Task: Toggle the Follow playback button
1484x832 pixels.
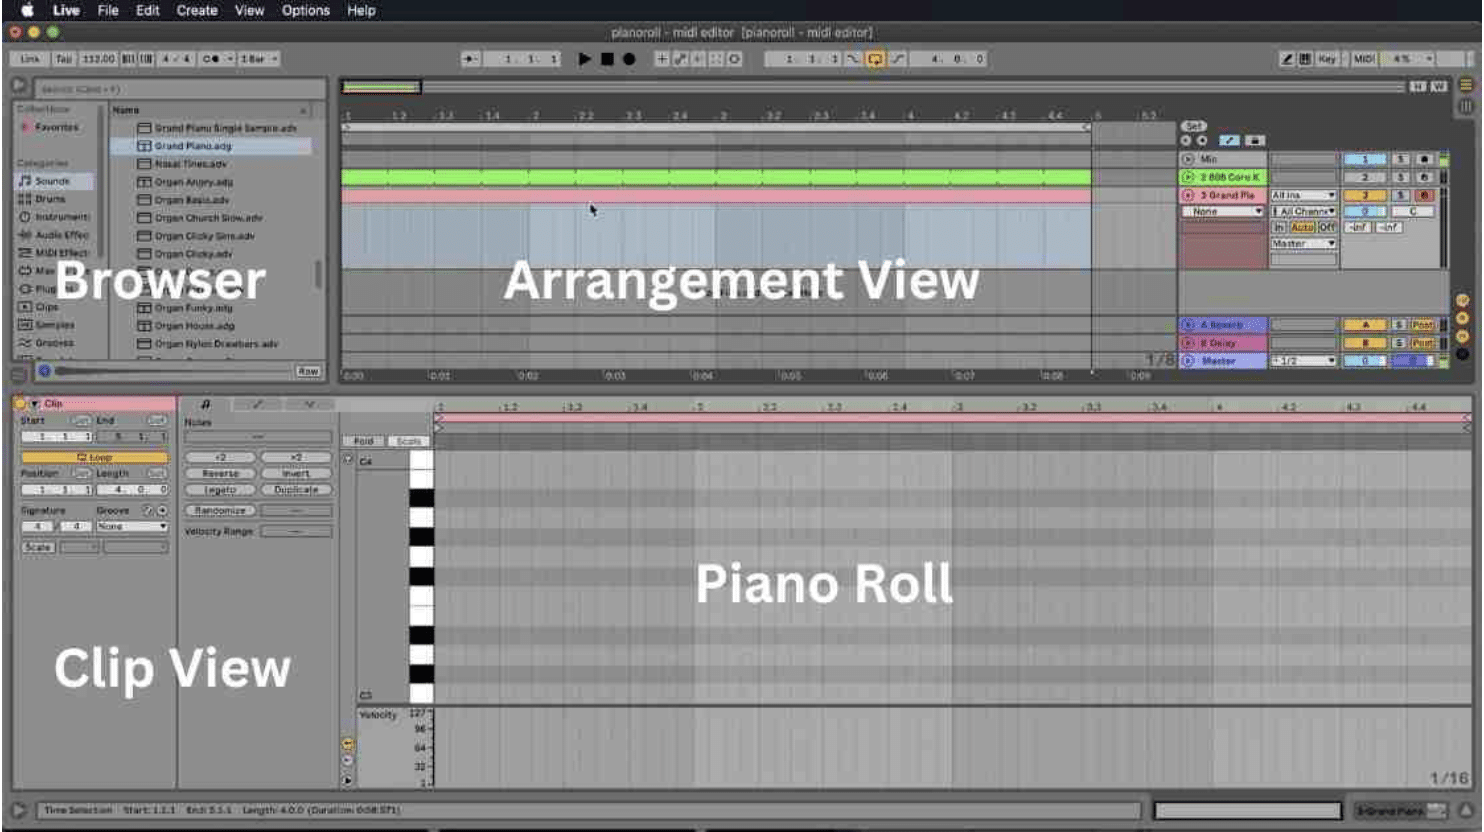Action: [x=470, y=59]
